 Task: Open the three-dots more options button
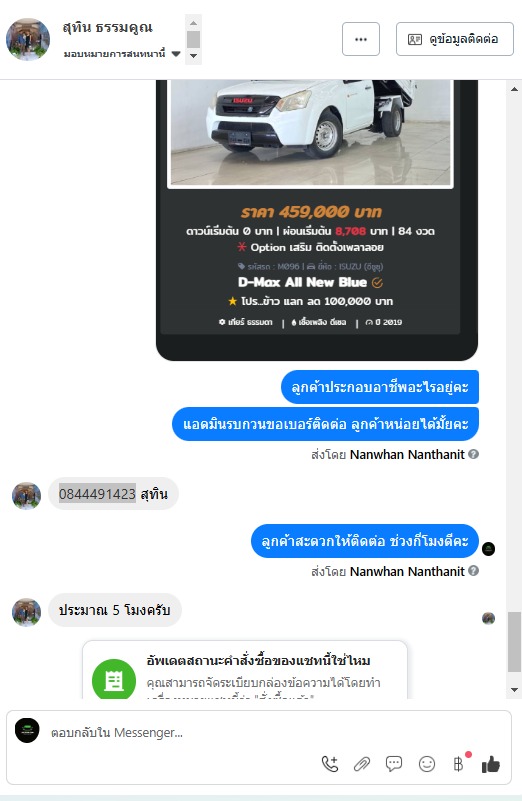[x=361, y=39]
